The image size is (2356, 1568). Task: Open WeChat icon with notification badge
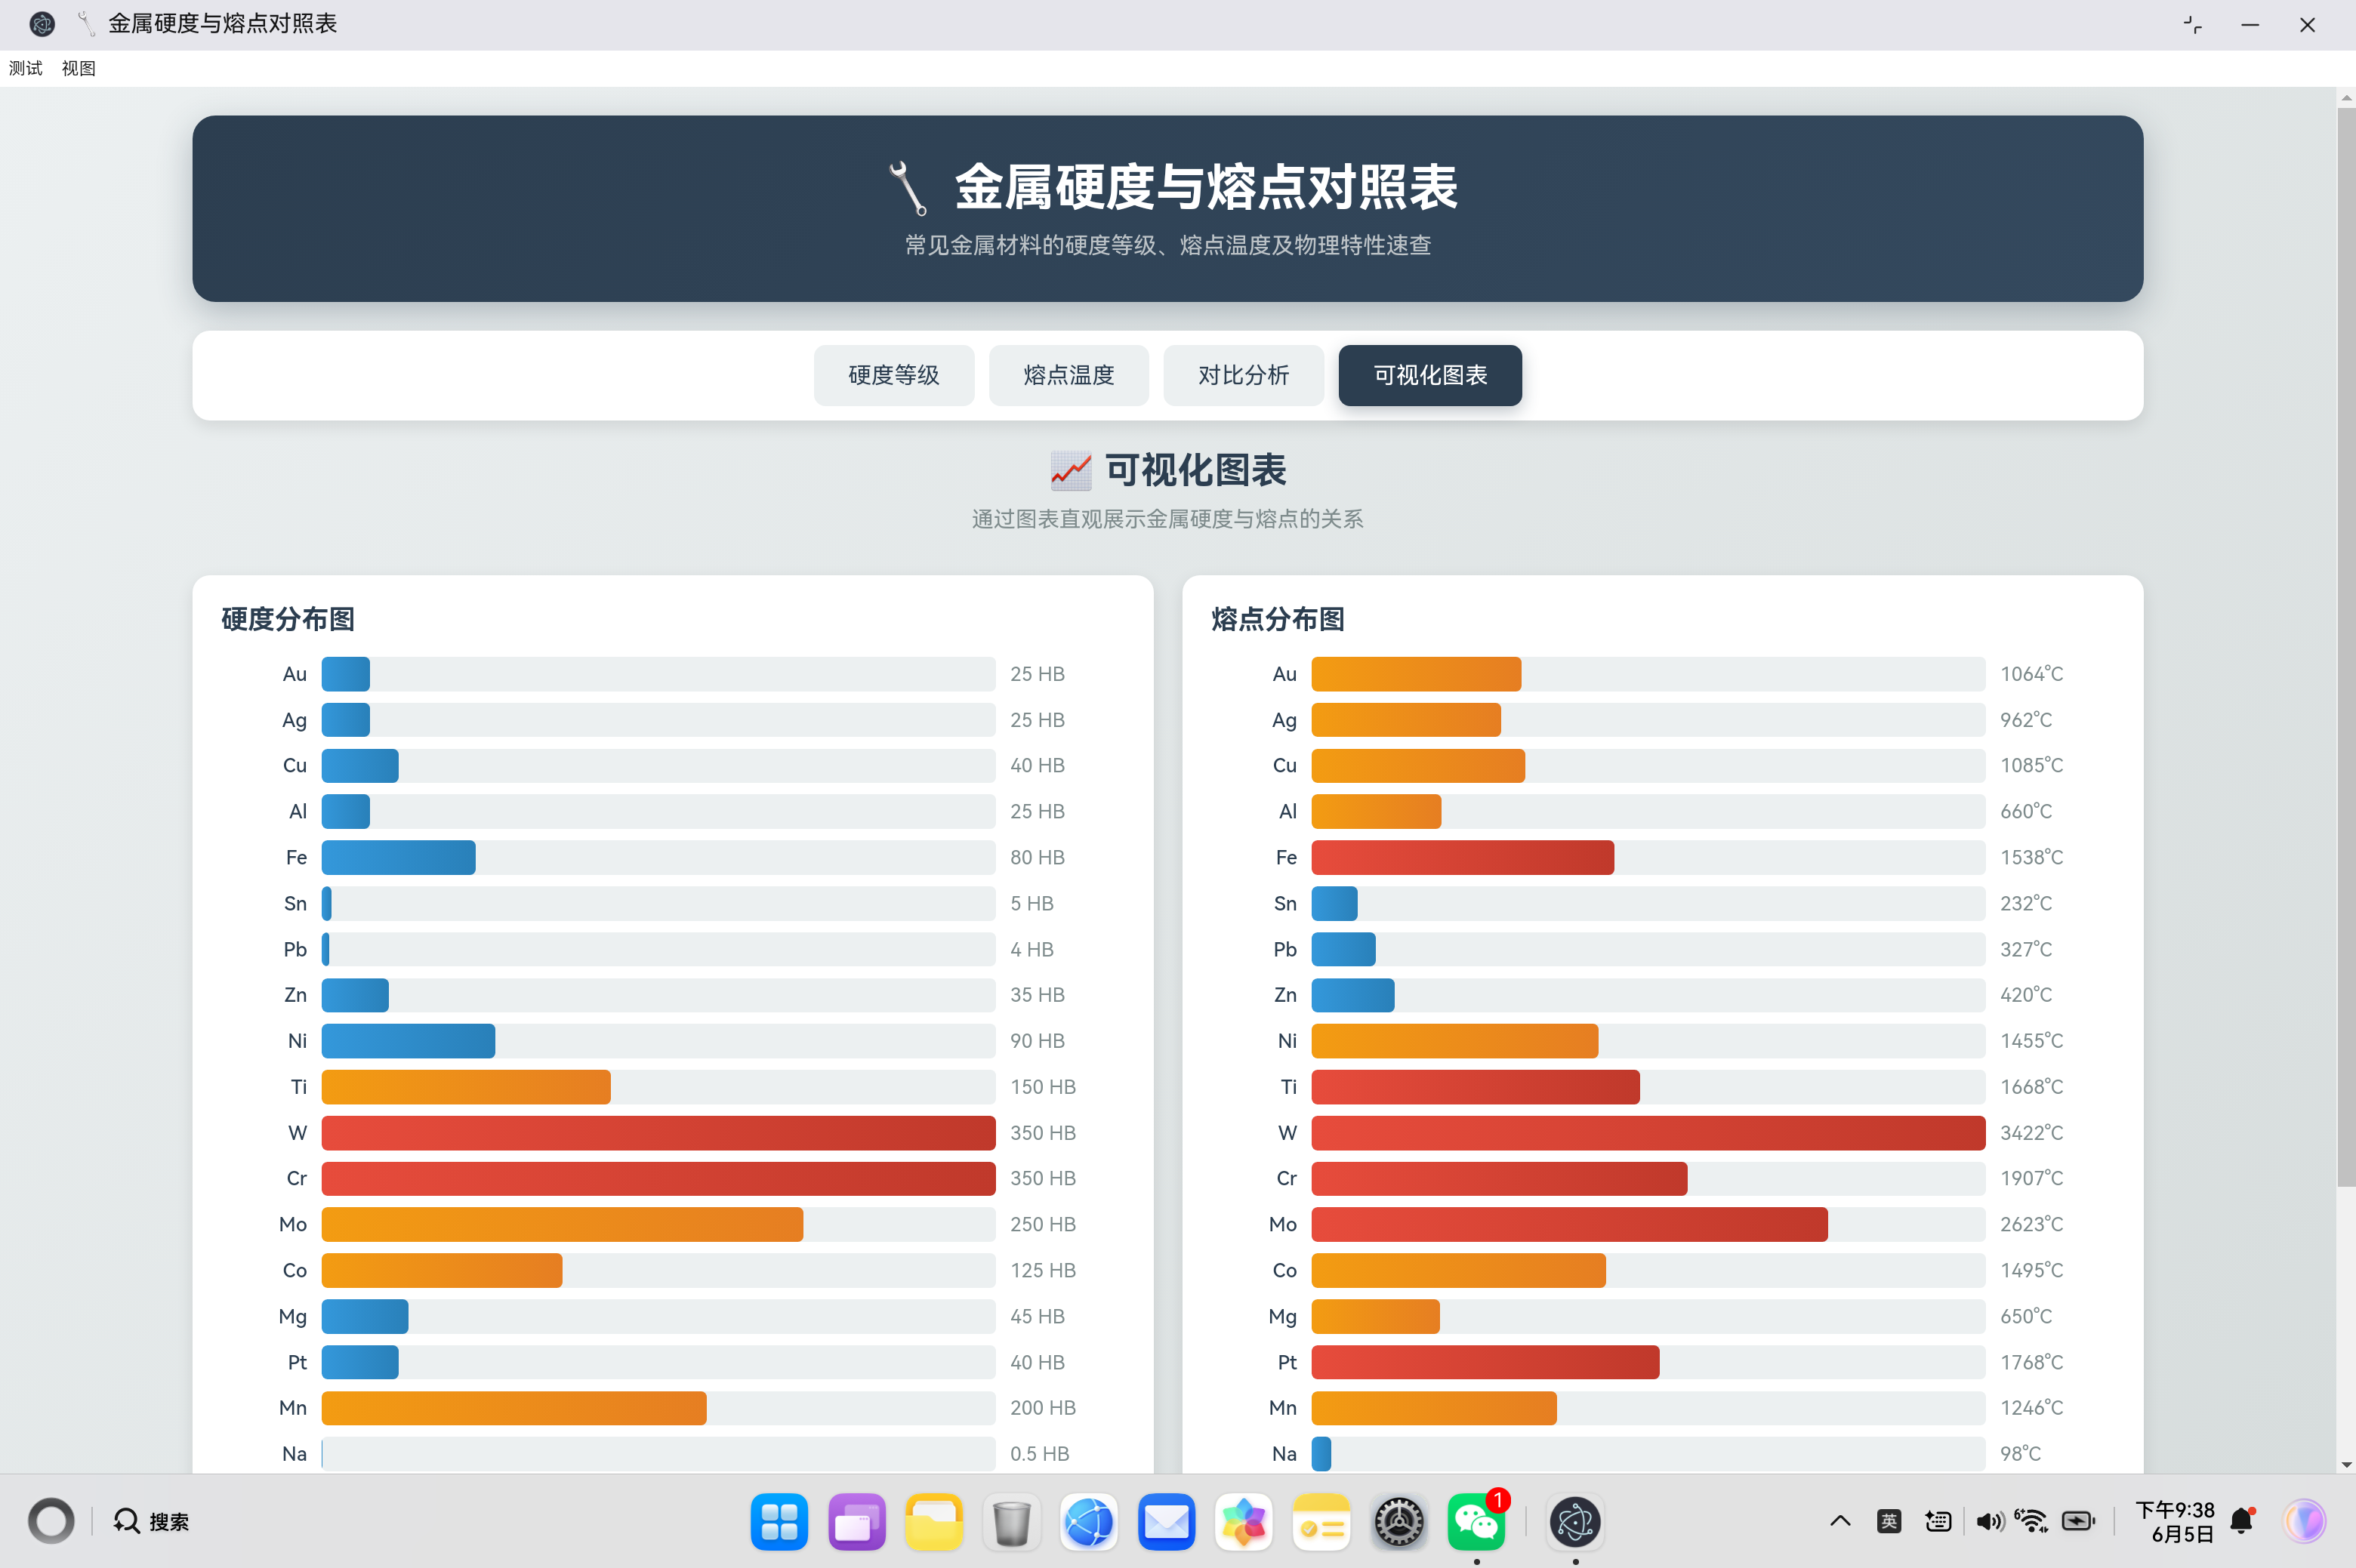tap(1477, 1521)
